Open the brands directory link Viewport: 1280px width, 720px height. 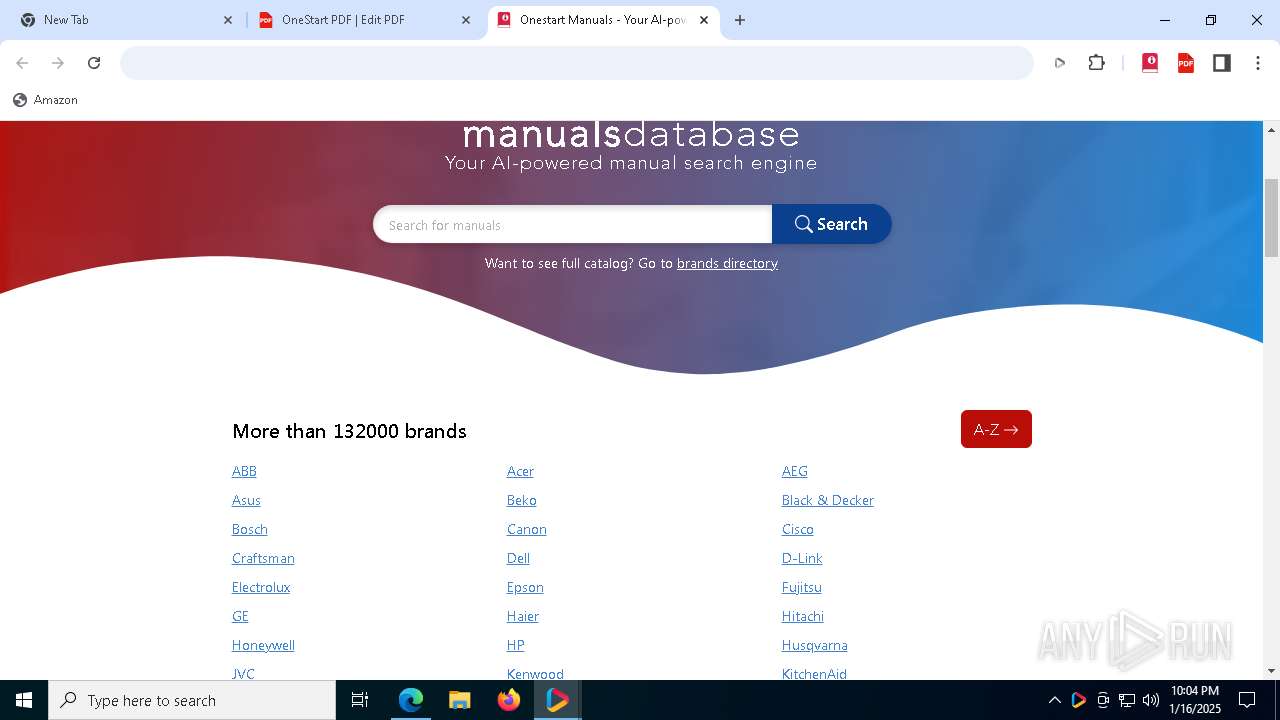[727, 263]
